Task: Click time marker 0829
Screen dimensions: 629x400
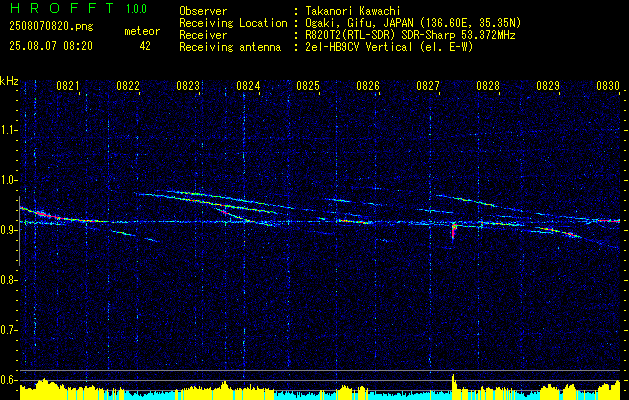Action: pos(548,86)
